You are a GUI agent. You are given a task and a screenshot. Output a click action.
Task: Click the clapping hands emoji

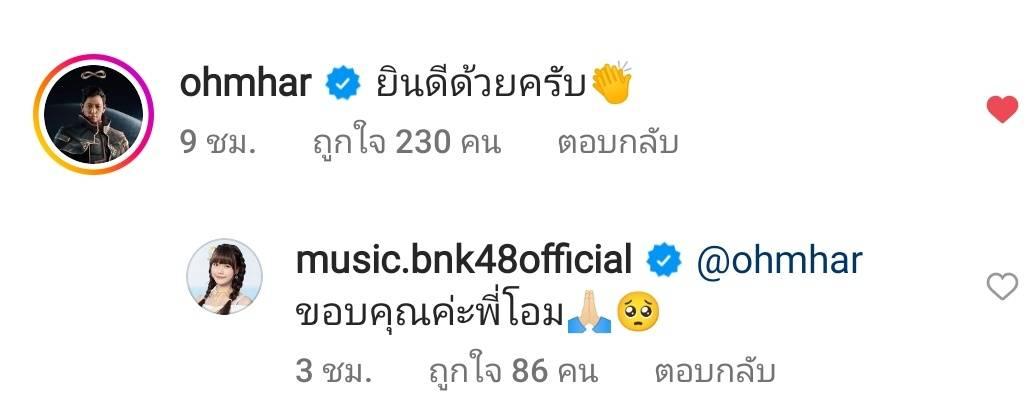pyautogui.click(x=611, y=83)
